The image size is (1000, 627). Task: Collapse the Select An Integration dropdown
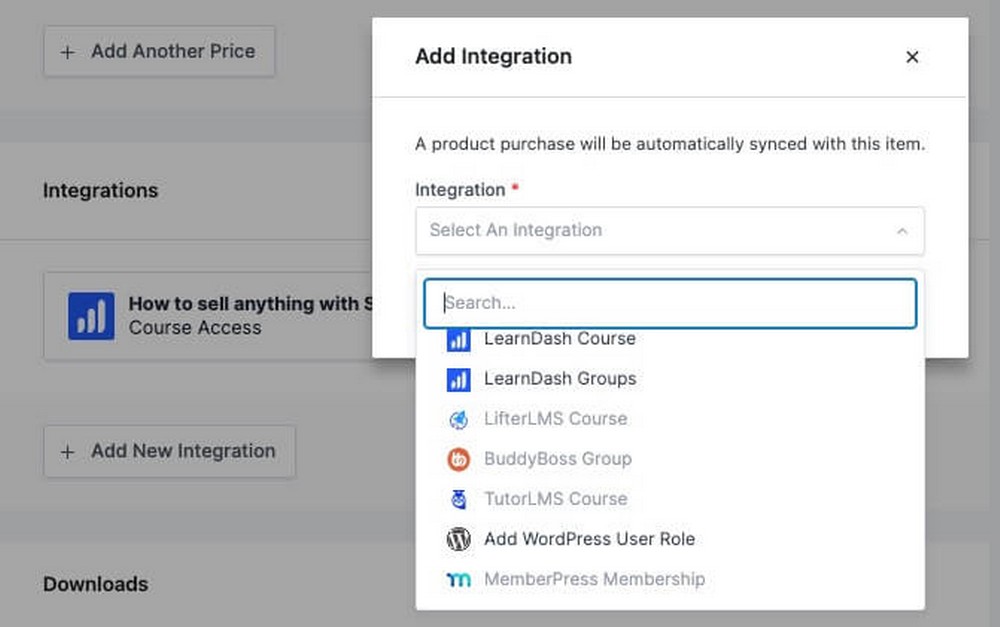click(x=670, y=231)
